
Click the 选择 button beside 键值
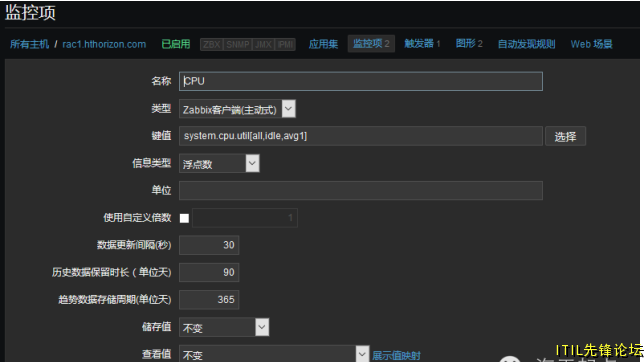[x=565, y=136]
